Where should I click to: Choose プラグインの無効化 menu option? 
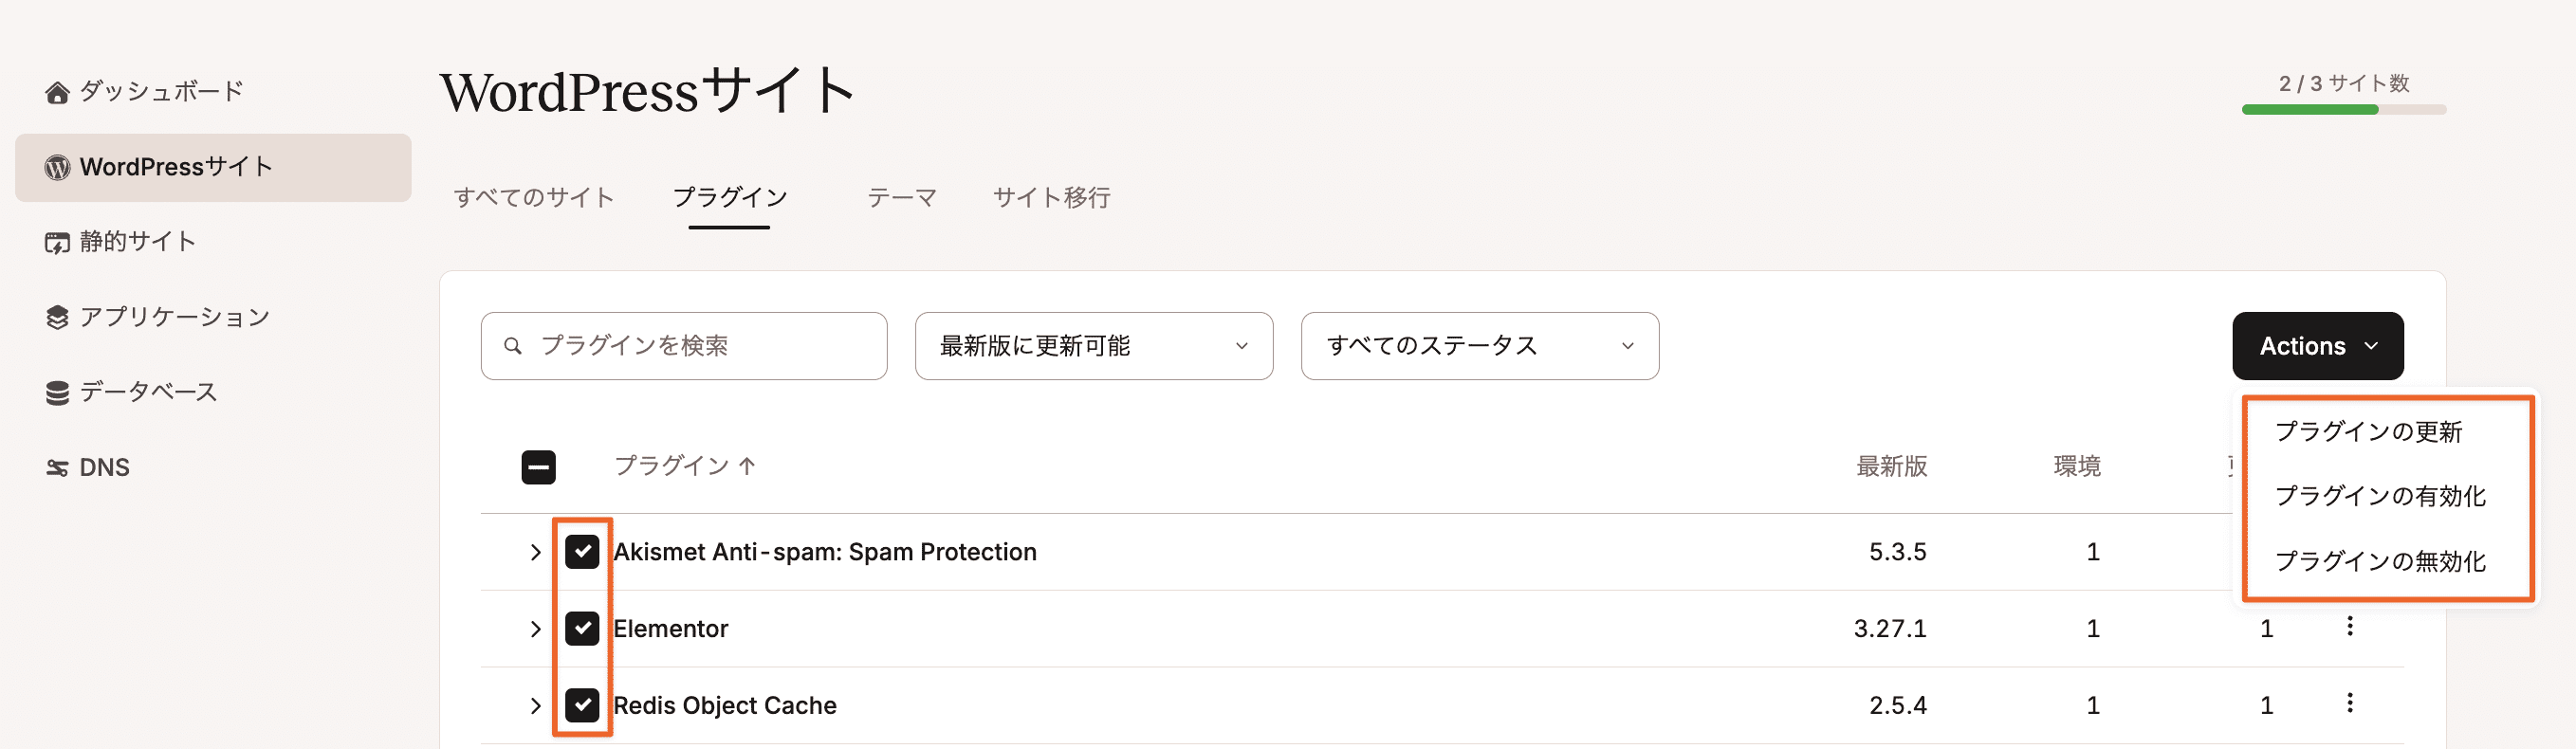click(2380, 562)
